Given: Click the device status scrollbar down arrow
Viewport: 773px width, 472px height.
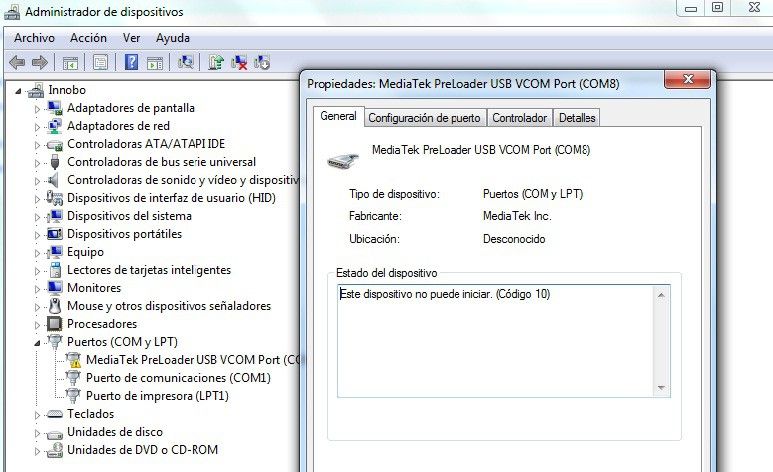Looking at the screenshot, I should [661, 388].
